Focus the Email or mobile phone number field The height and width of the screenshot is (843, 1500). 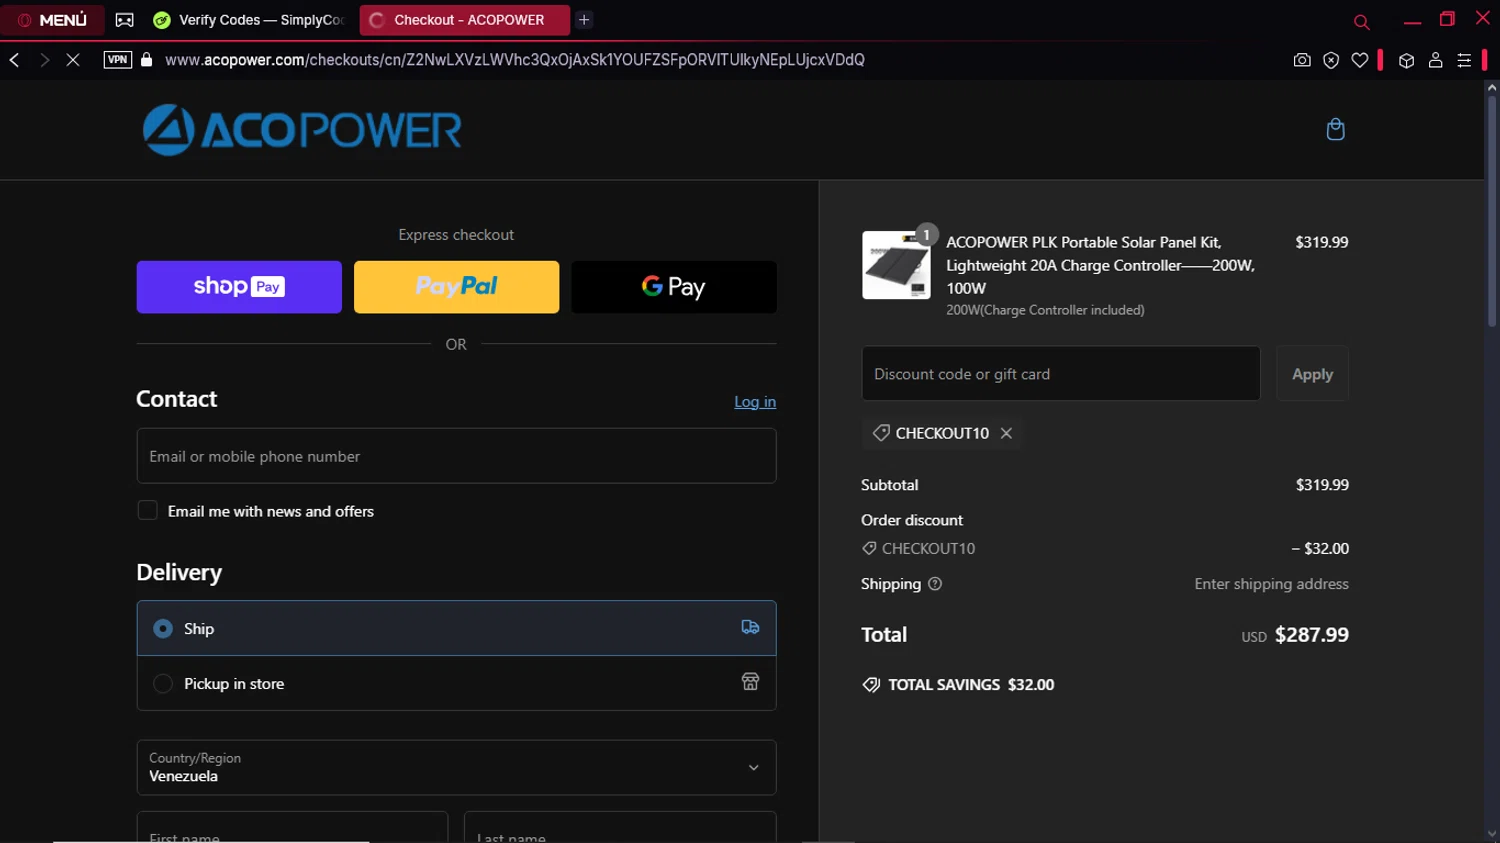pos(456,456)
